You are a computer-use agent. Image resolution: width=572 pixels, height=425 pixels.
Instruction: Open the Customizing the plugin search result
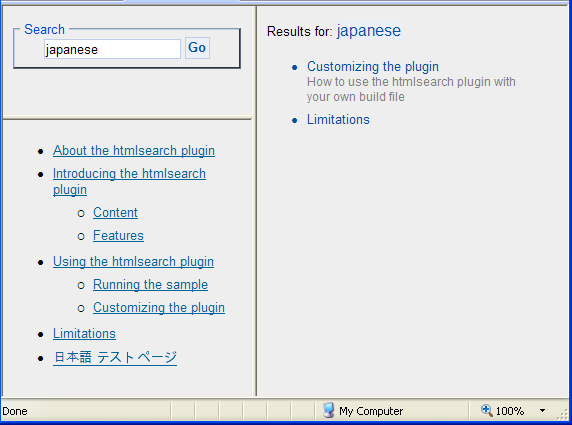[372, 66]
